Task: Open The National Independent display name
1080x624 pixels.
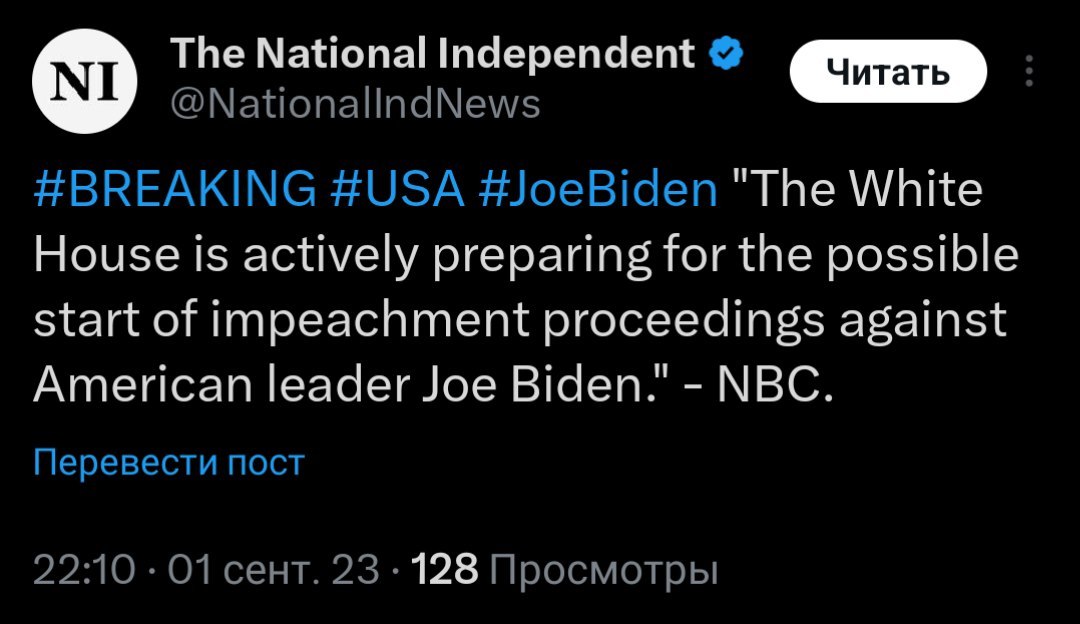Action: pyautogui.click(x=433, y=54)
